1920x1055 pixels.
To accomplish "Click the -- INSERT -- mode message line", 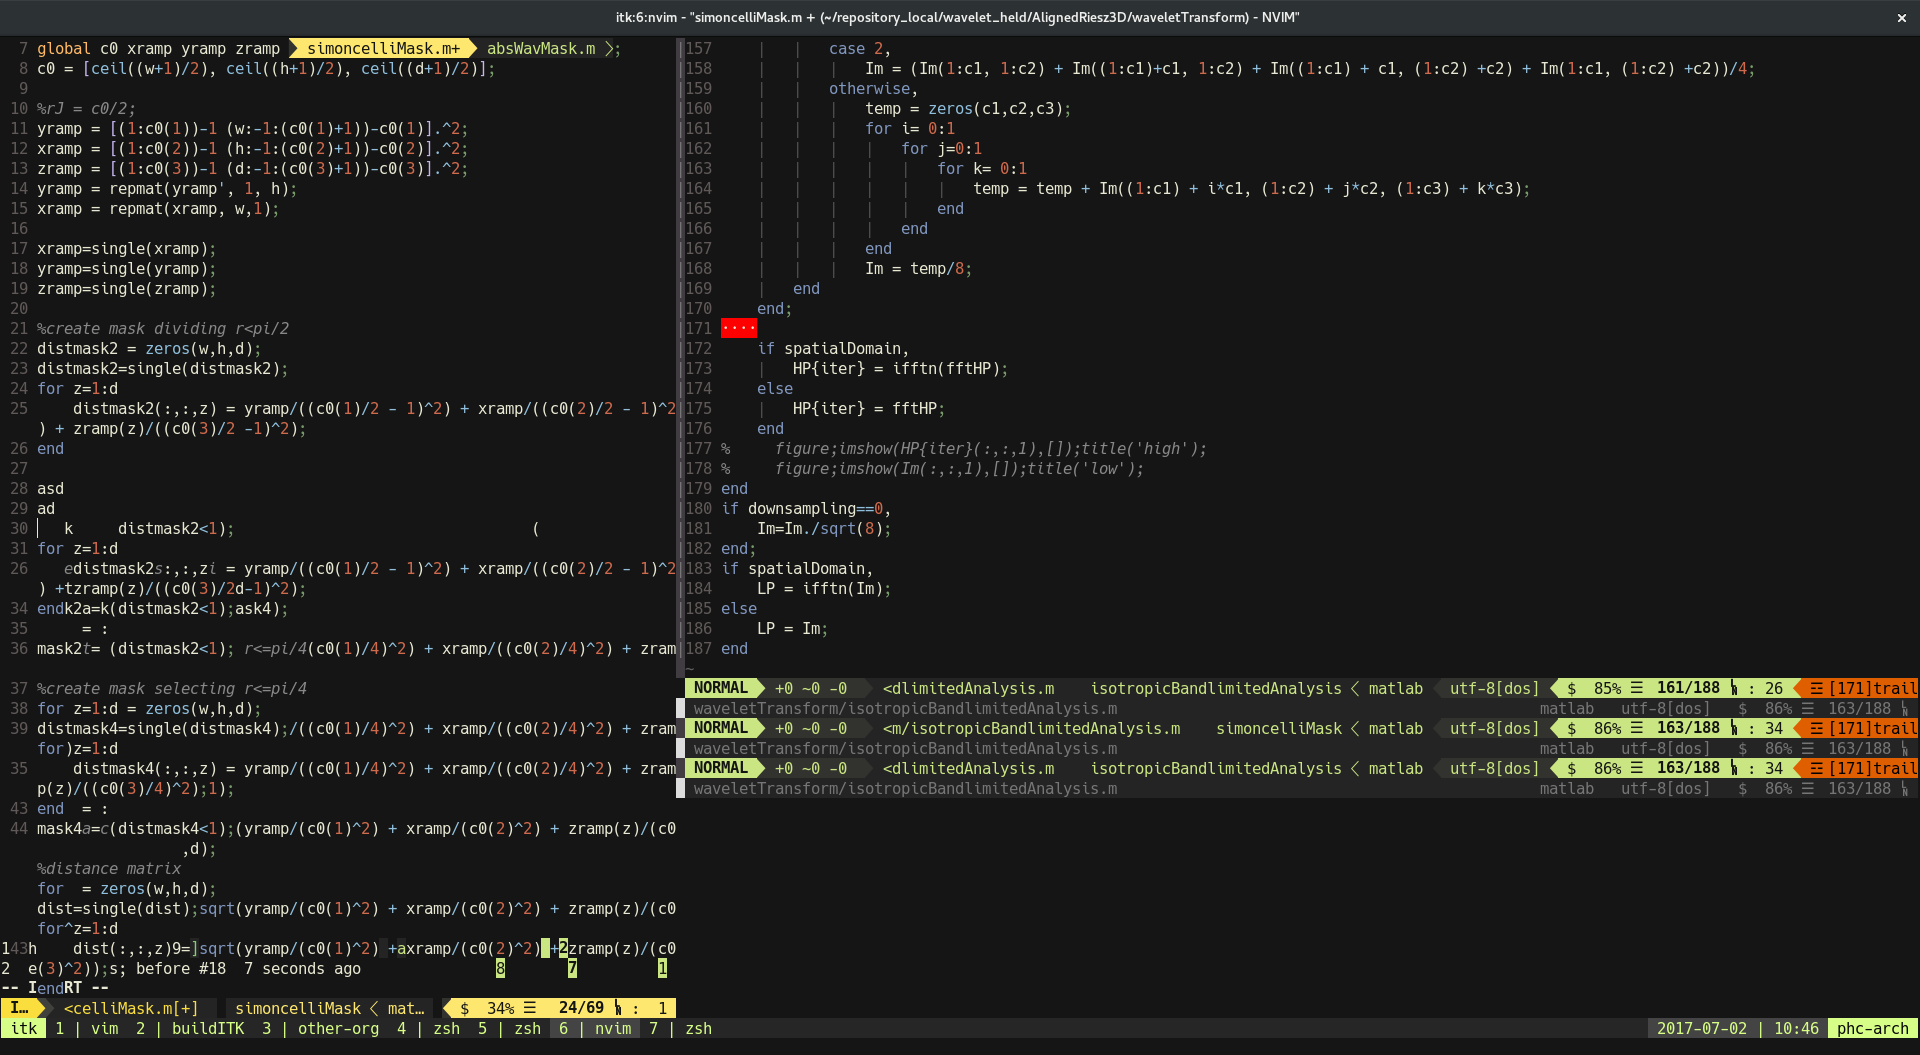I will [x=55, y=988].
